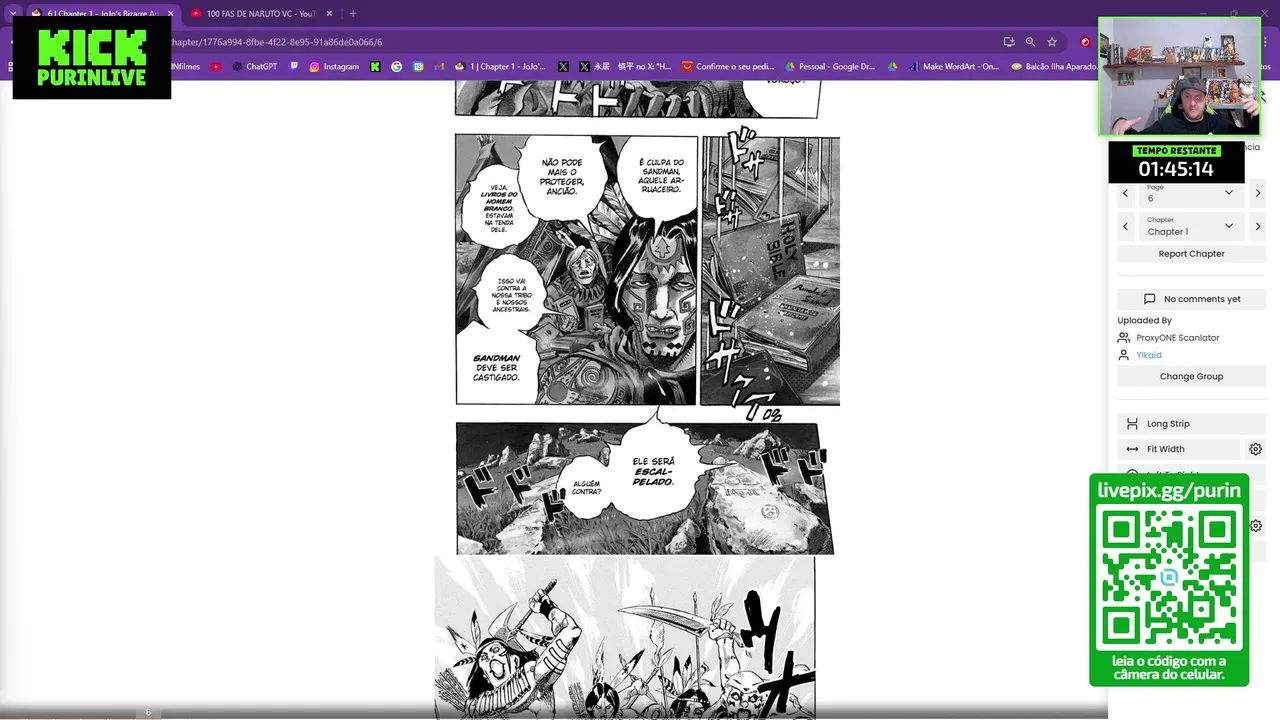
Task: Click the Change Group button
Action: pos(1191,376)
